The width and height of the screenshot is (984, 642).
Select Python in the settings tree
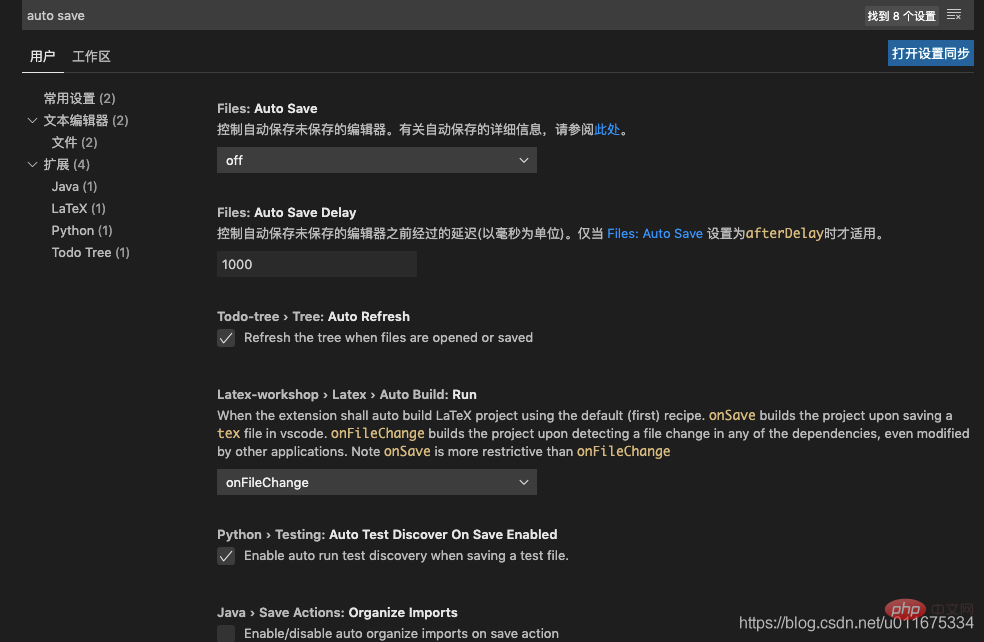point(81,230)
